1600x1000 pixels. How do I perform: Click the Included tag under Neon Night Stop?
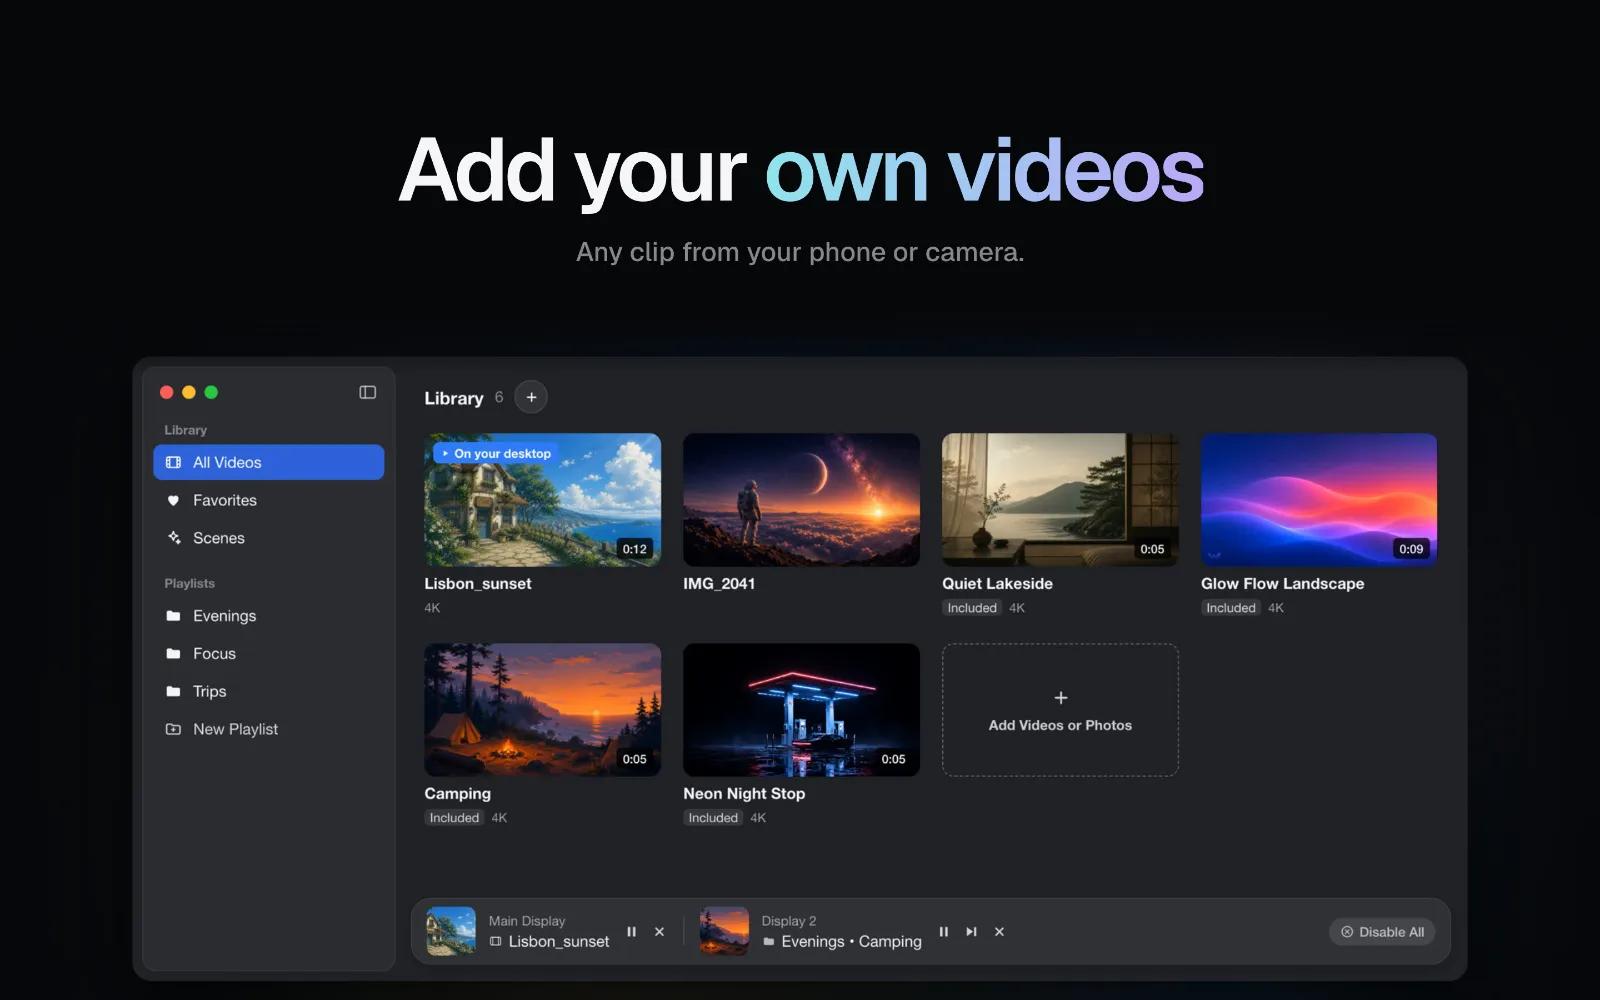(x=713, y=818)
